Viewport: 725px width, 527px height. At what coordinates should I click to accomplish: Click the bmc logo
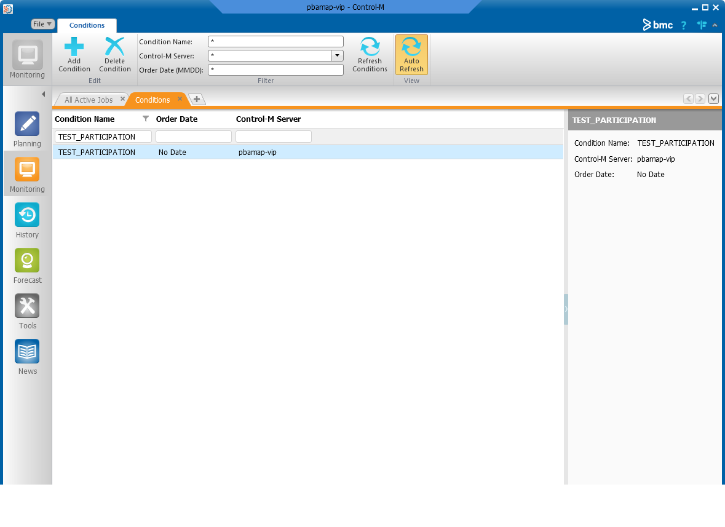657,25
